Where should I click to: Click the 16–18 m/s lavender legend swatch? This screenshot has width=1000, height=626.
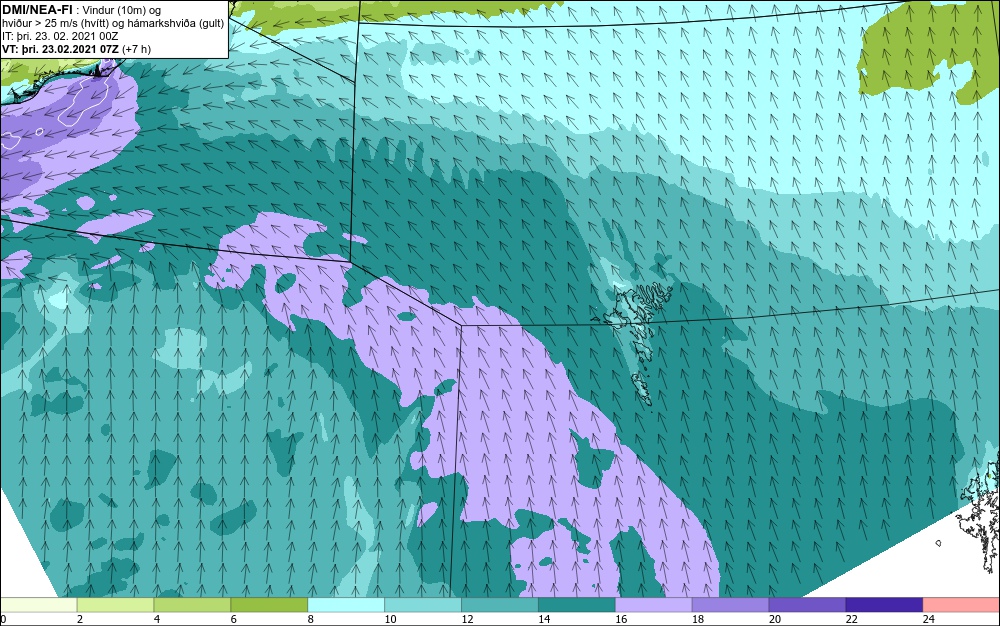[654, 605]
